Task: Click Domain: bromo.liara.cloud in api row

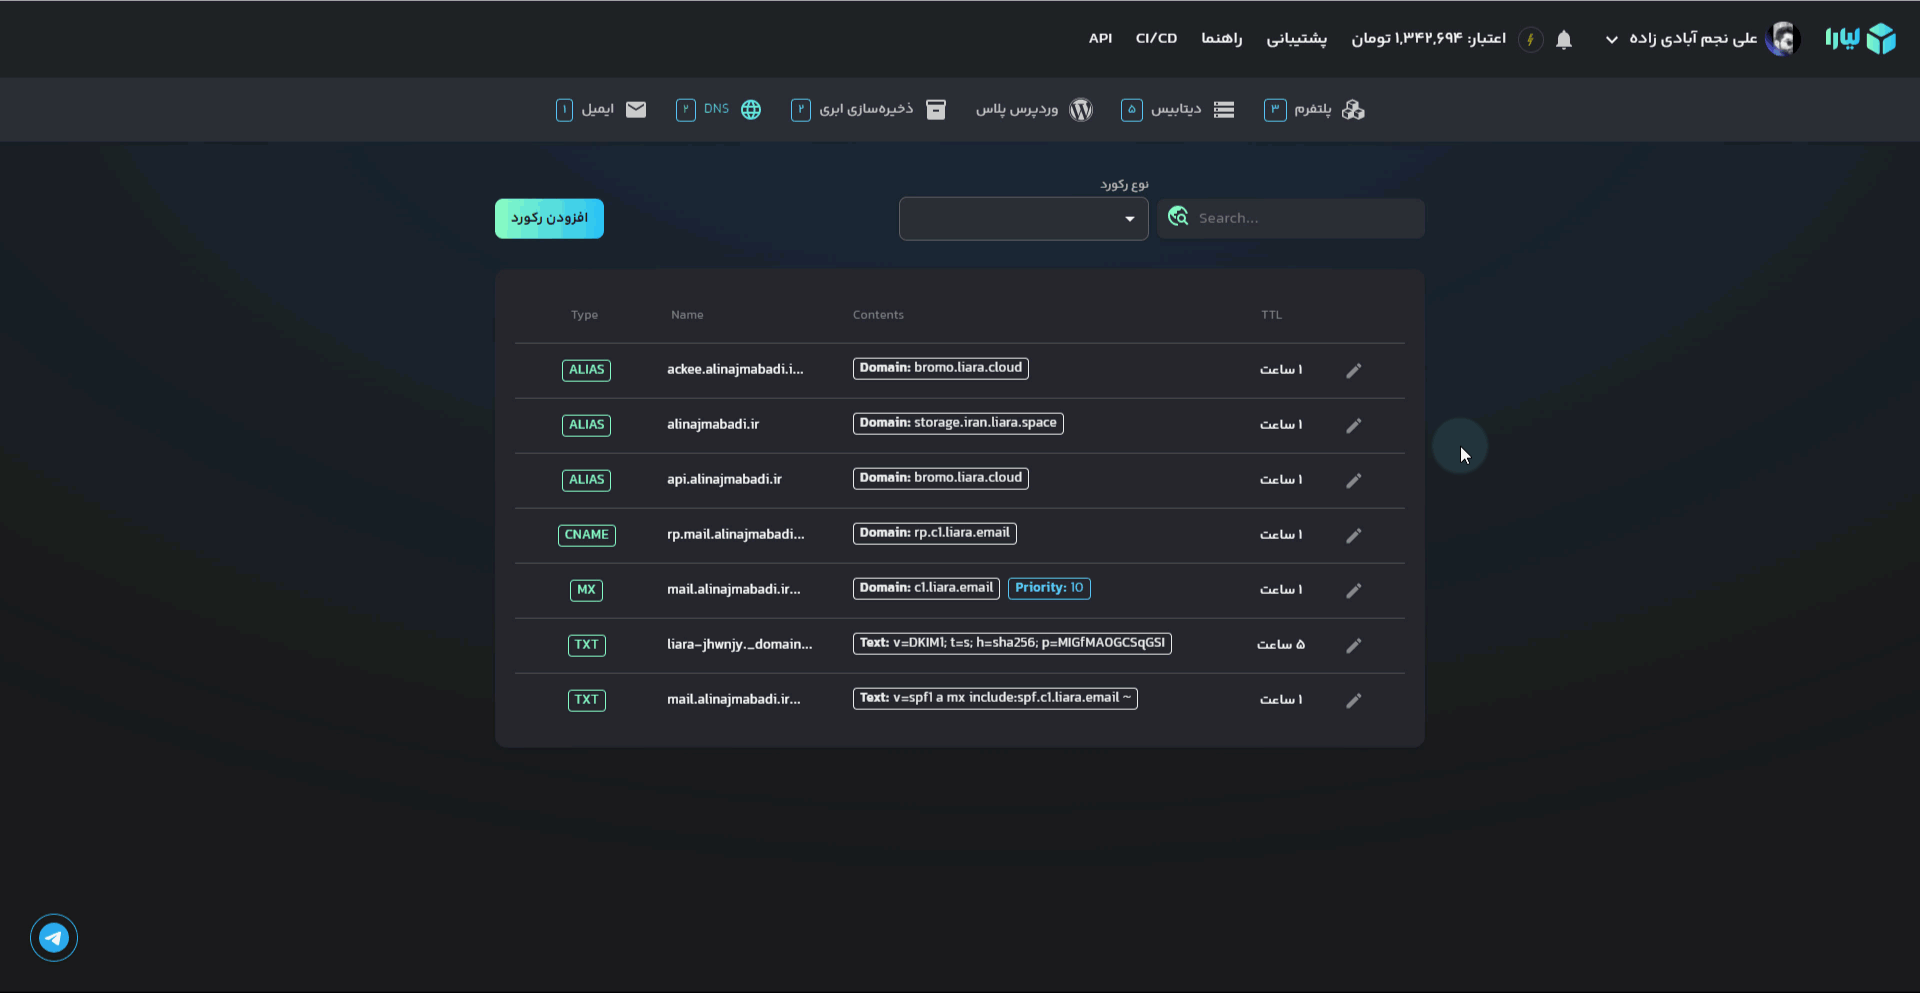Action: click(x=940, y=478)
